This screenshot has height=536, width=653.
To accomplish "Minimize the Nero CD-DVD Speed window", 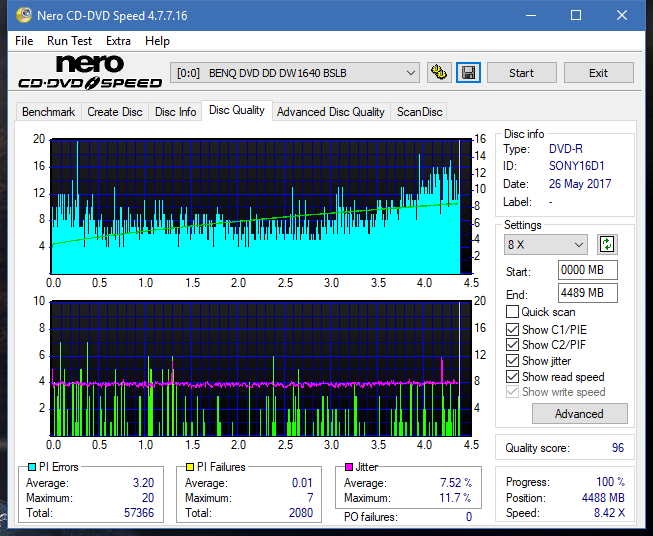I will tap(531, 15).
